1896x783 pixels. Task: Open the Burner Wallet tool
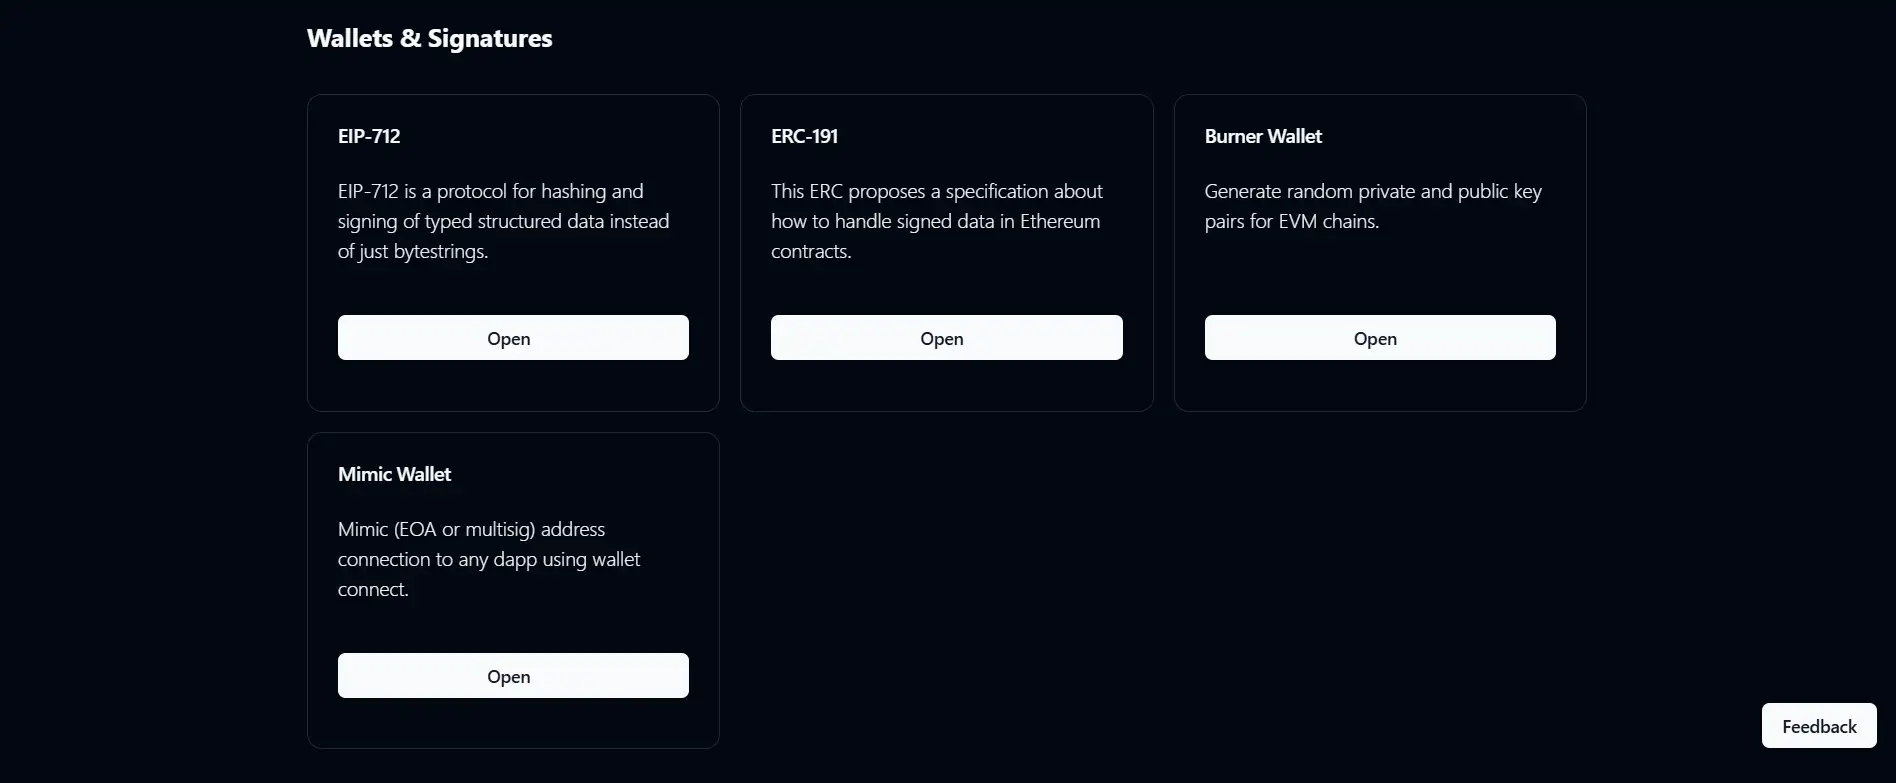pos(1379,338)
